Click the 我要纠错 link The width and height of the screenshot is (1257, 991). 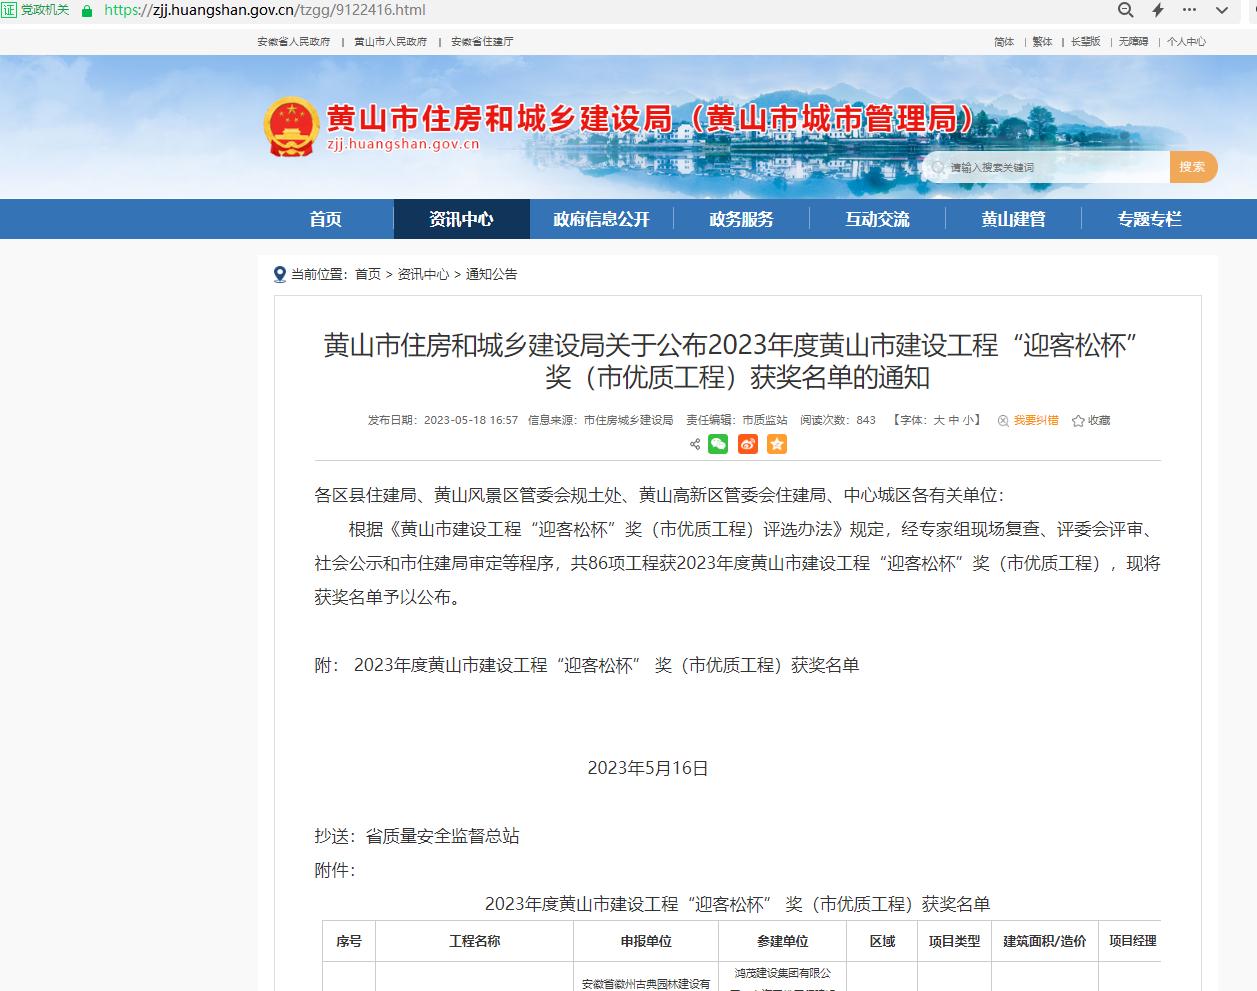click(1035, 421)
